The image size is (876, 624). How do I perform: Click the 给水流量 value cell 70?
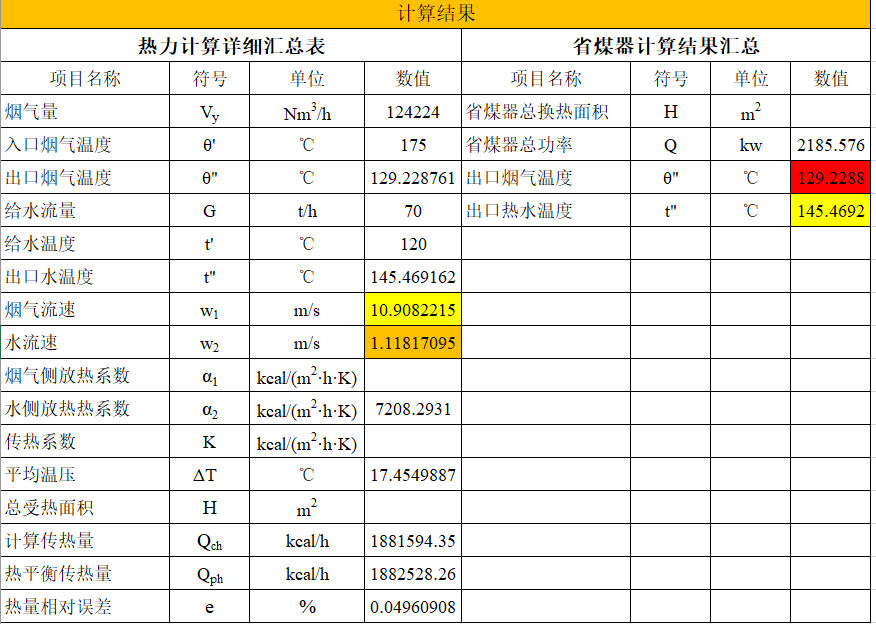tap(413, 211)
